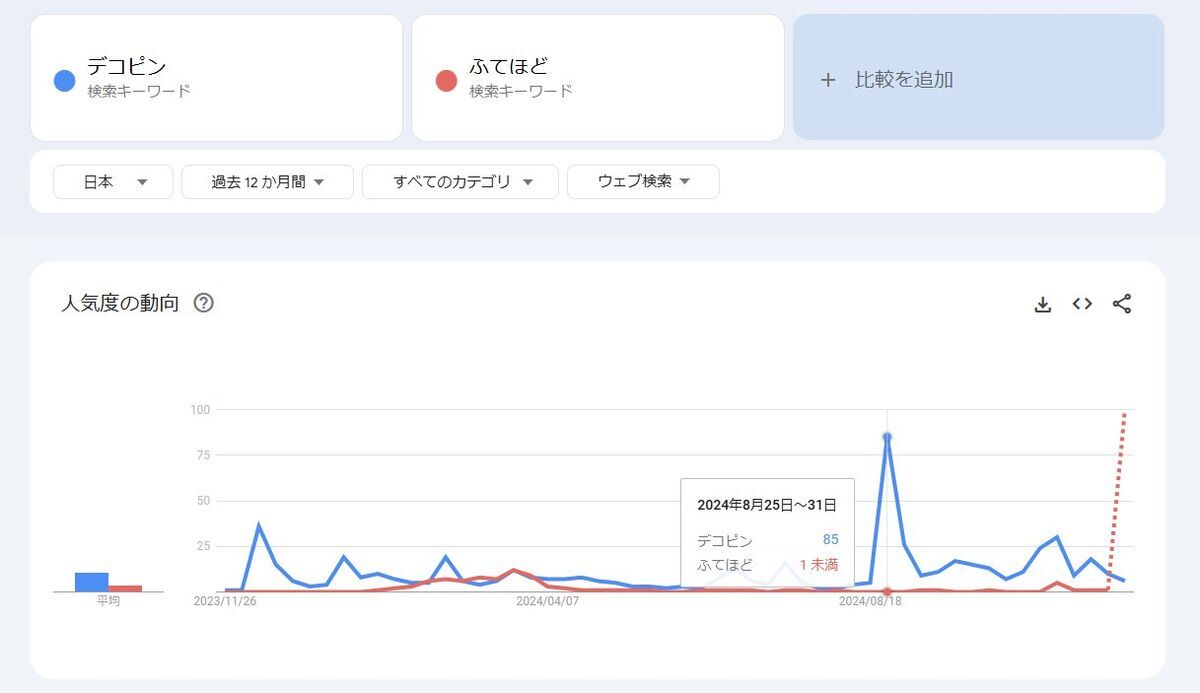
Task: Open the すべてのカテゴリ dropdown
Action: 461,182
